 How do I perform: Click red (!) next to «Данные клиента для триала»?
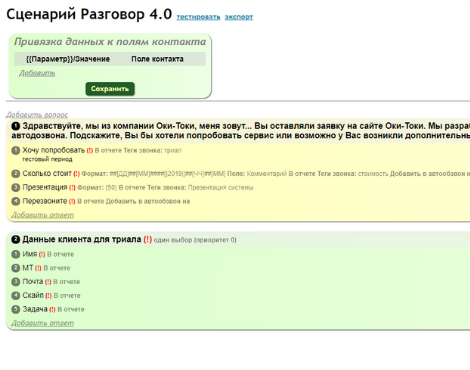click(148, 239)
